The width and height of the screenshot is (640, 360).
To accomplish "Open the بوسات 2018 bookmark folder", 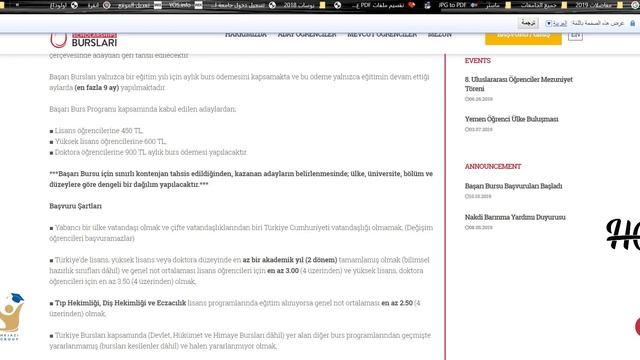I will [304, 5].
